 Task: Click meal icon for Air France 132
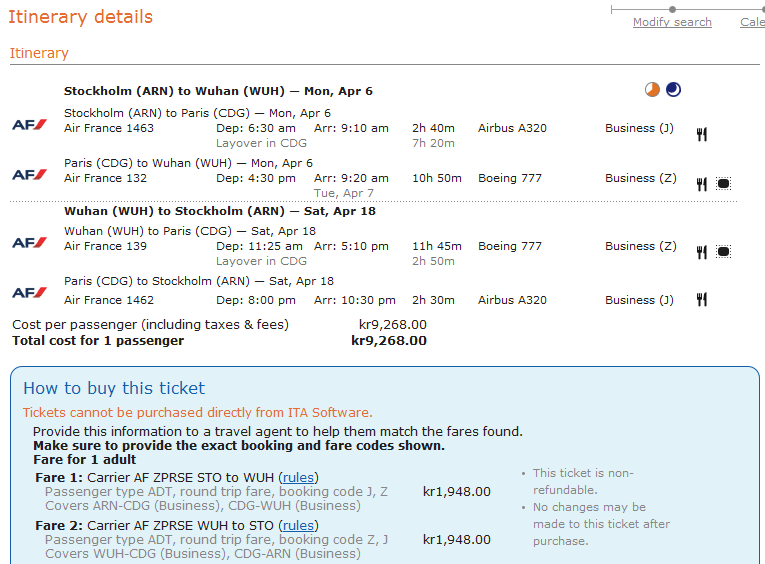click(702, 184)
